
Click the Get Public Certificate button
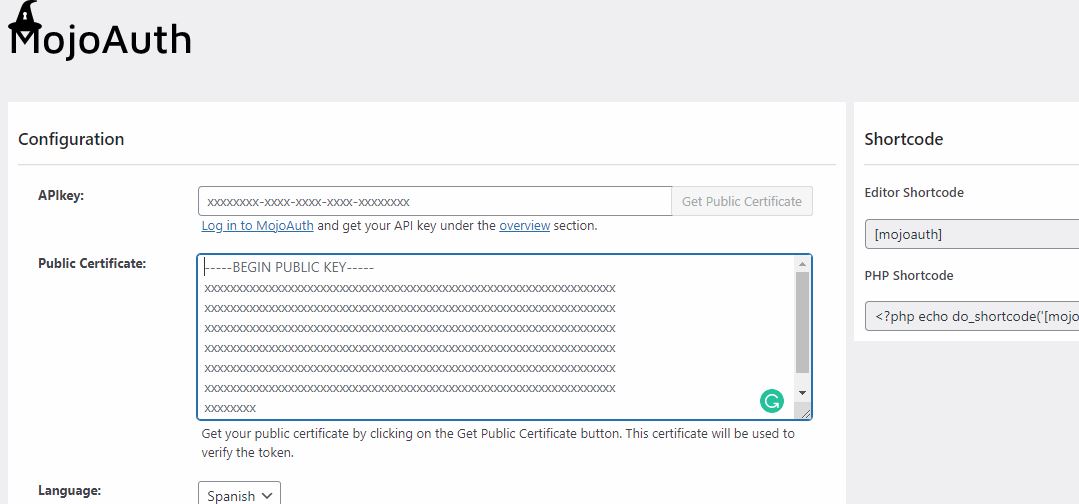tap(742, 201)
